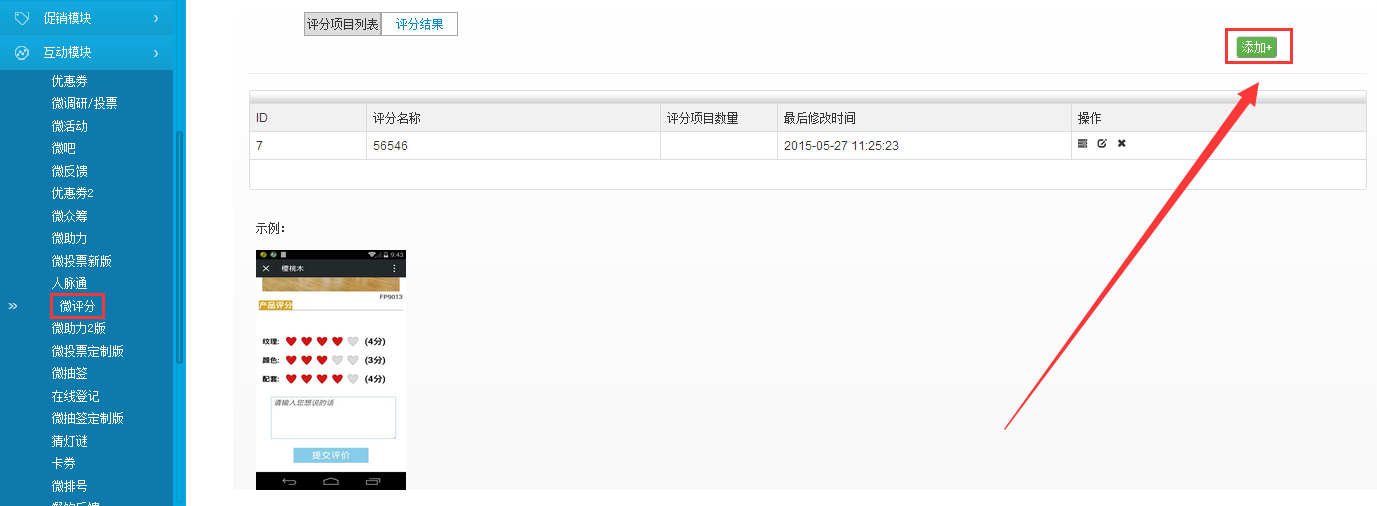
Task: Click the chart icon beside 互动模块
Action: [22, 52]
